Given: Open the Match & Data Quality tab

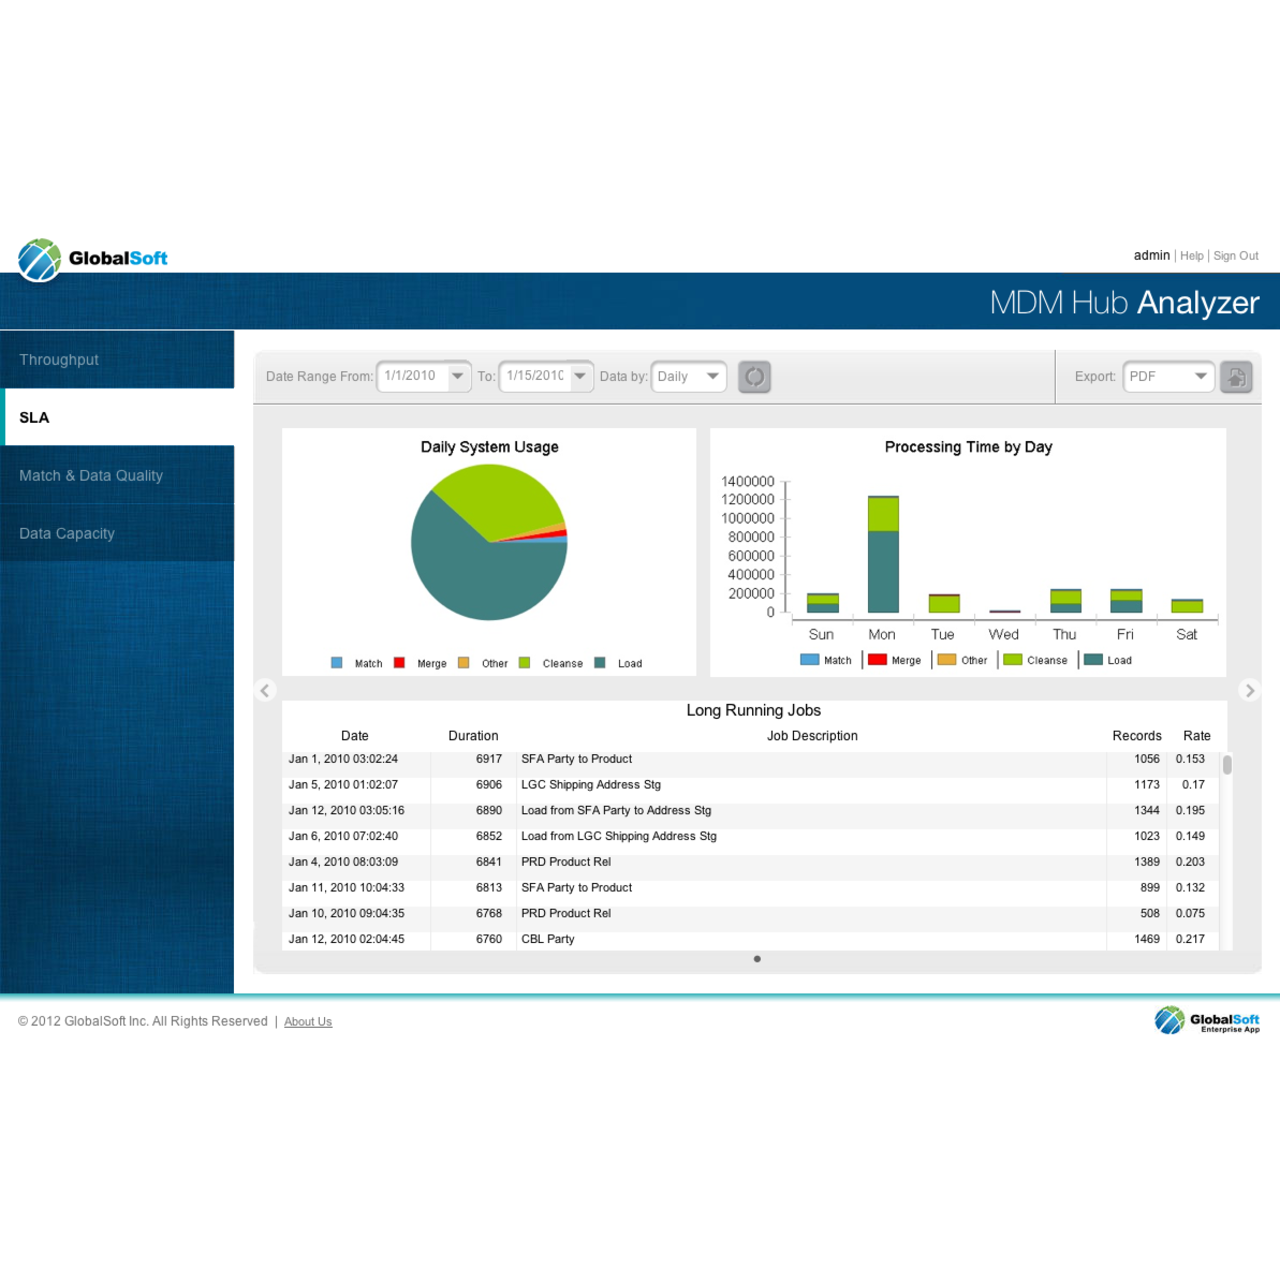Looking at the screenshot, I should (x=117, y=476).
